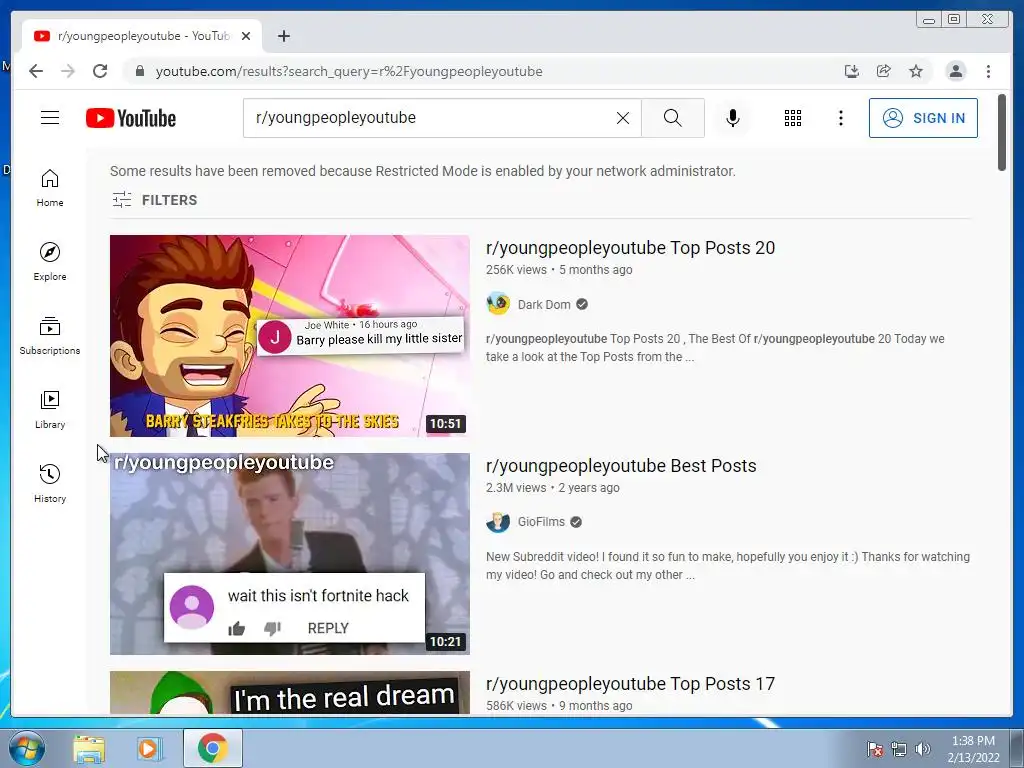The image size is (1024, 768).
Task: Open Windows Explorer from the taskbar
Action: 89,748
